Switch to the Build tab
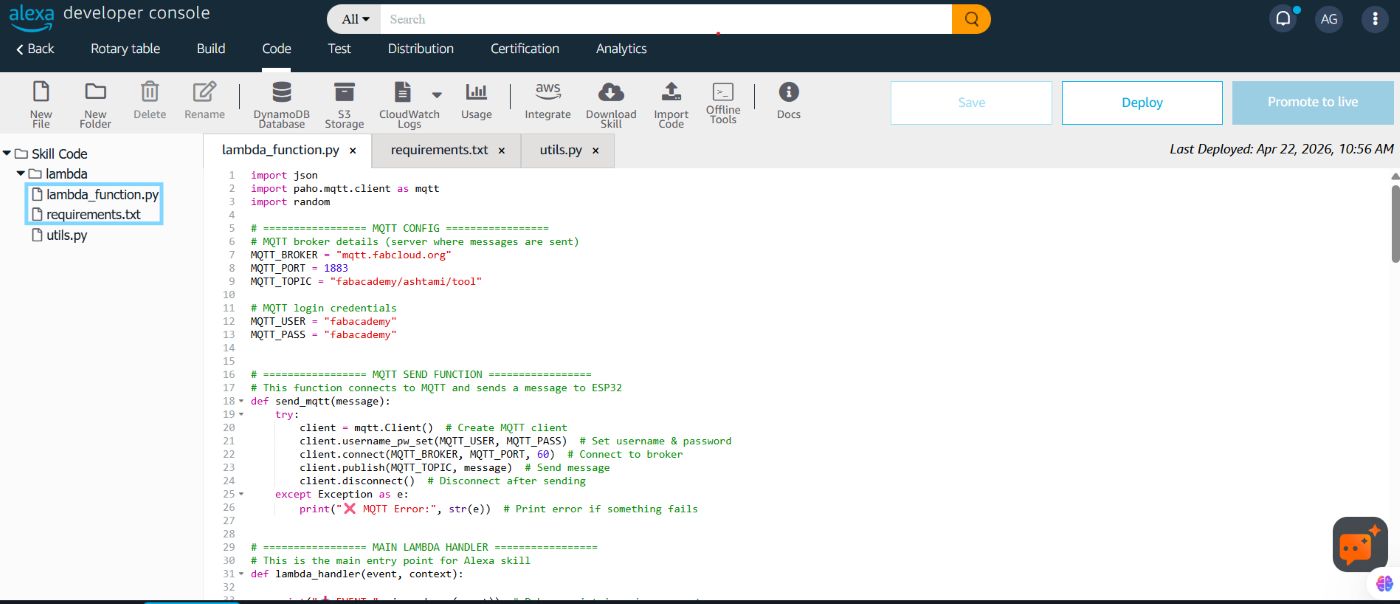Screen dimensions: 1400x604 (x=211, y=48)
